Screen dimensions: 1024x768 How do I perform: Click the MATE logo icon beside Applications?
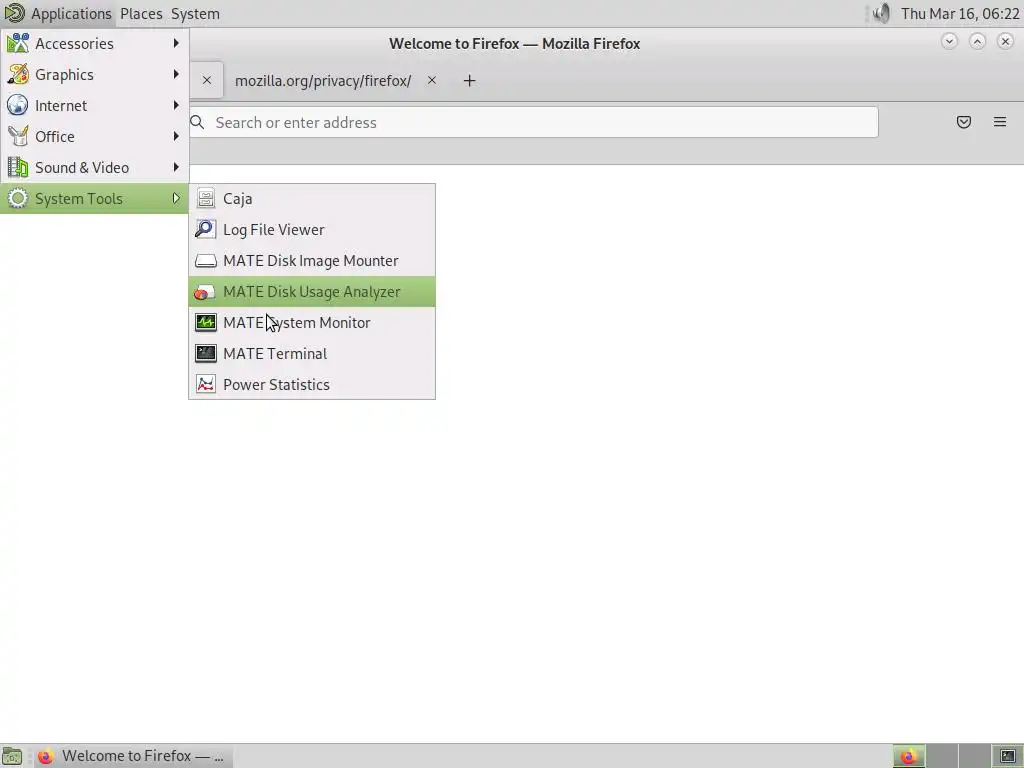[x=14, y=13]
